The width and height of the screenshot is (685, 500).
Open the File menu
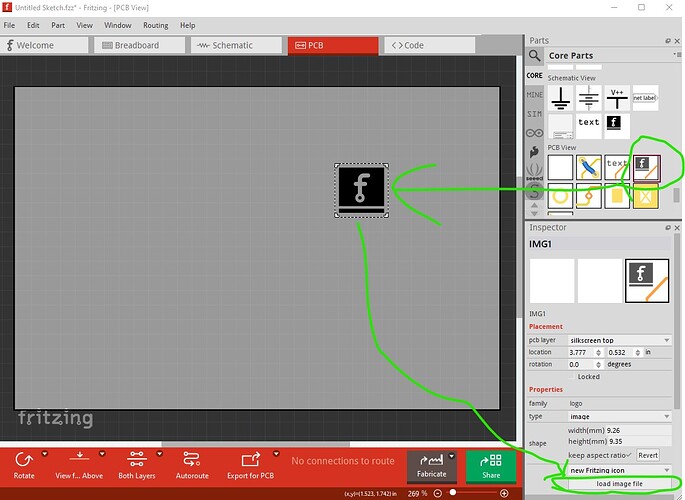point(9,25)
